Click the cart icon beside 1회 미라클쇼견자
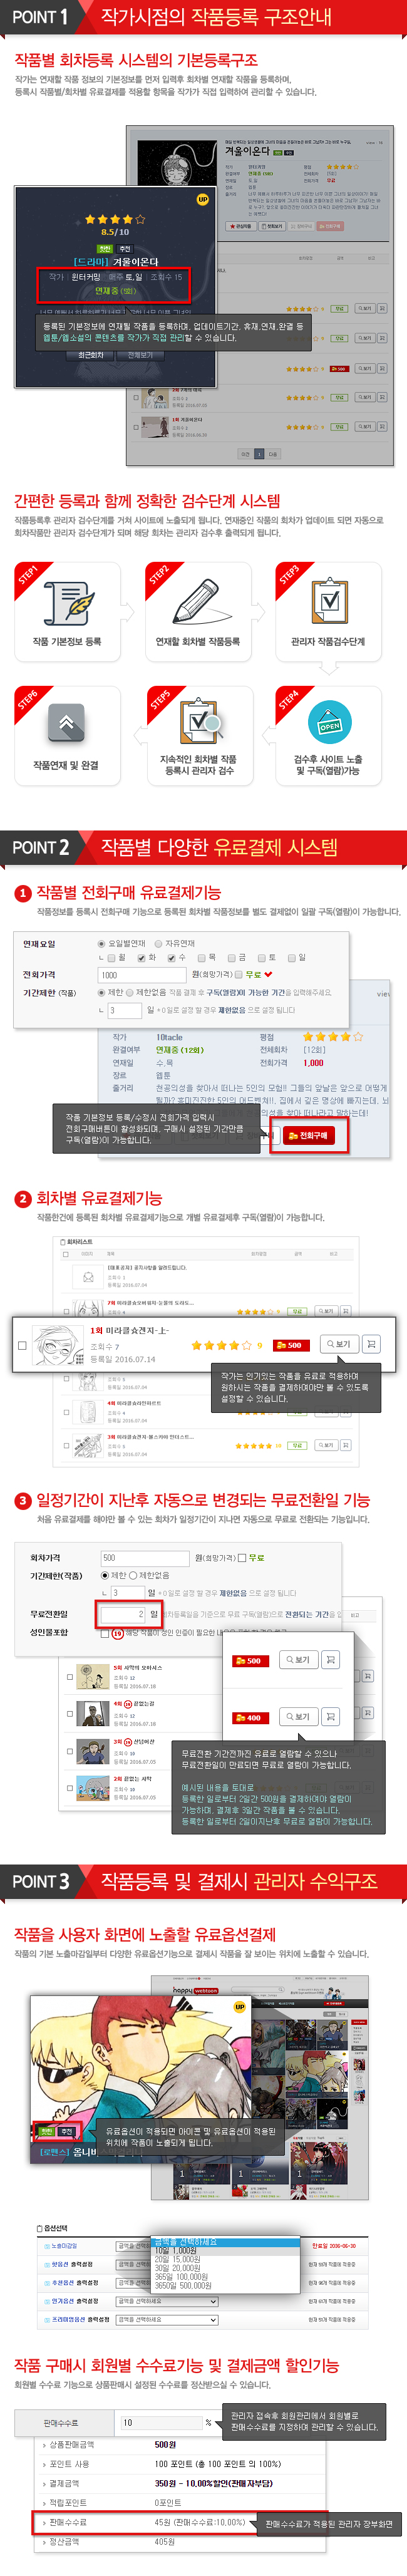The width and height of the screenshot is (407, 2576). [x=371, y=1344]
